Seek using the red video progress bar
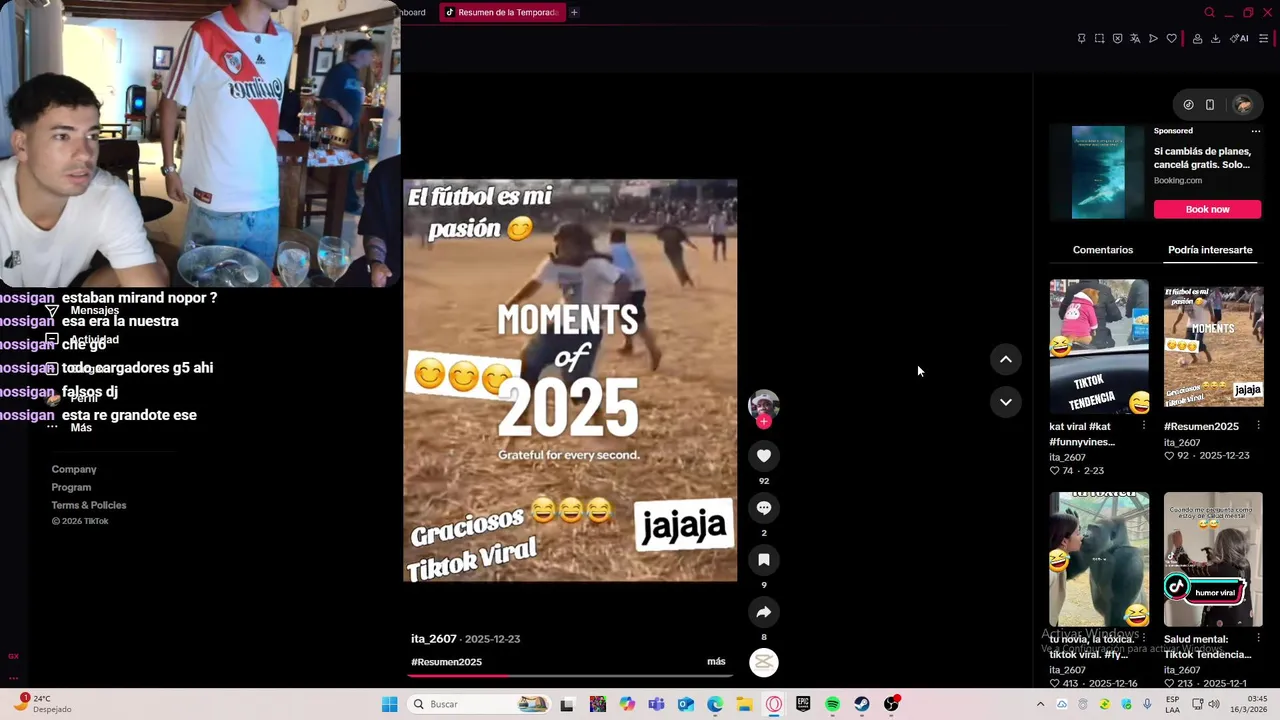Screen dimensions: 1280x720 click(570, 676)
